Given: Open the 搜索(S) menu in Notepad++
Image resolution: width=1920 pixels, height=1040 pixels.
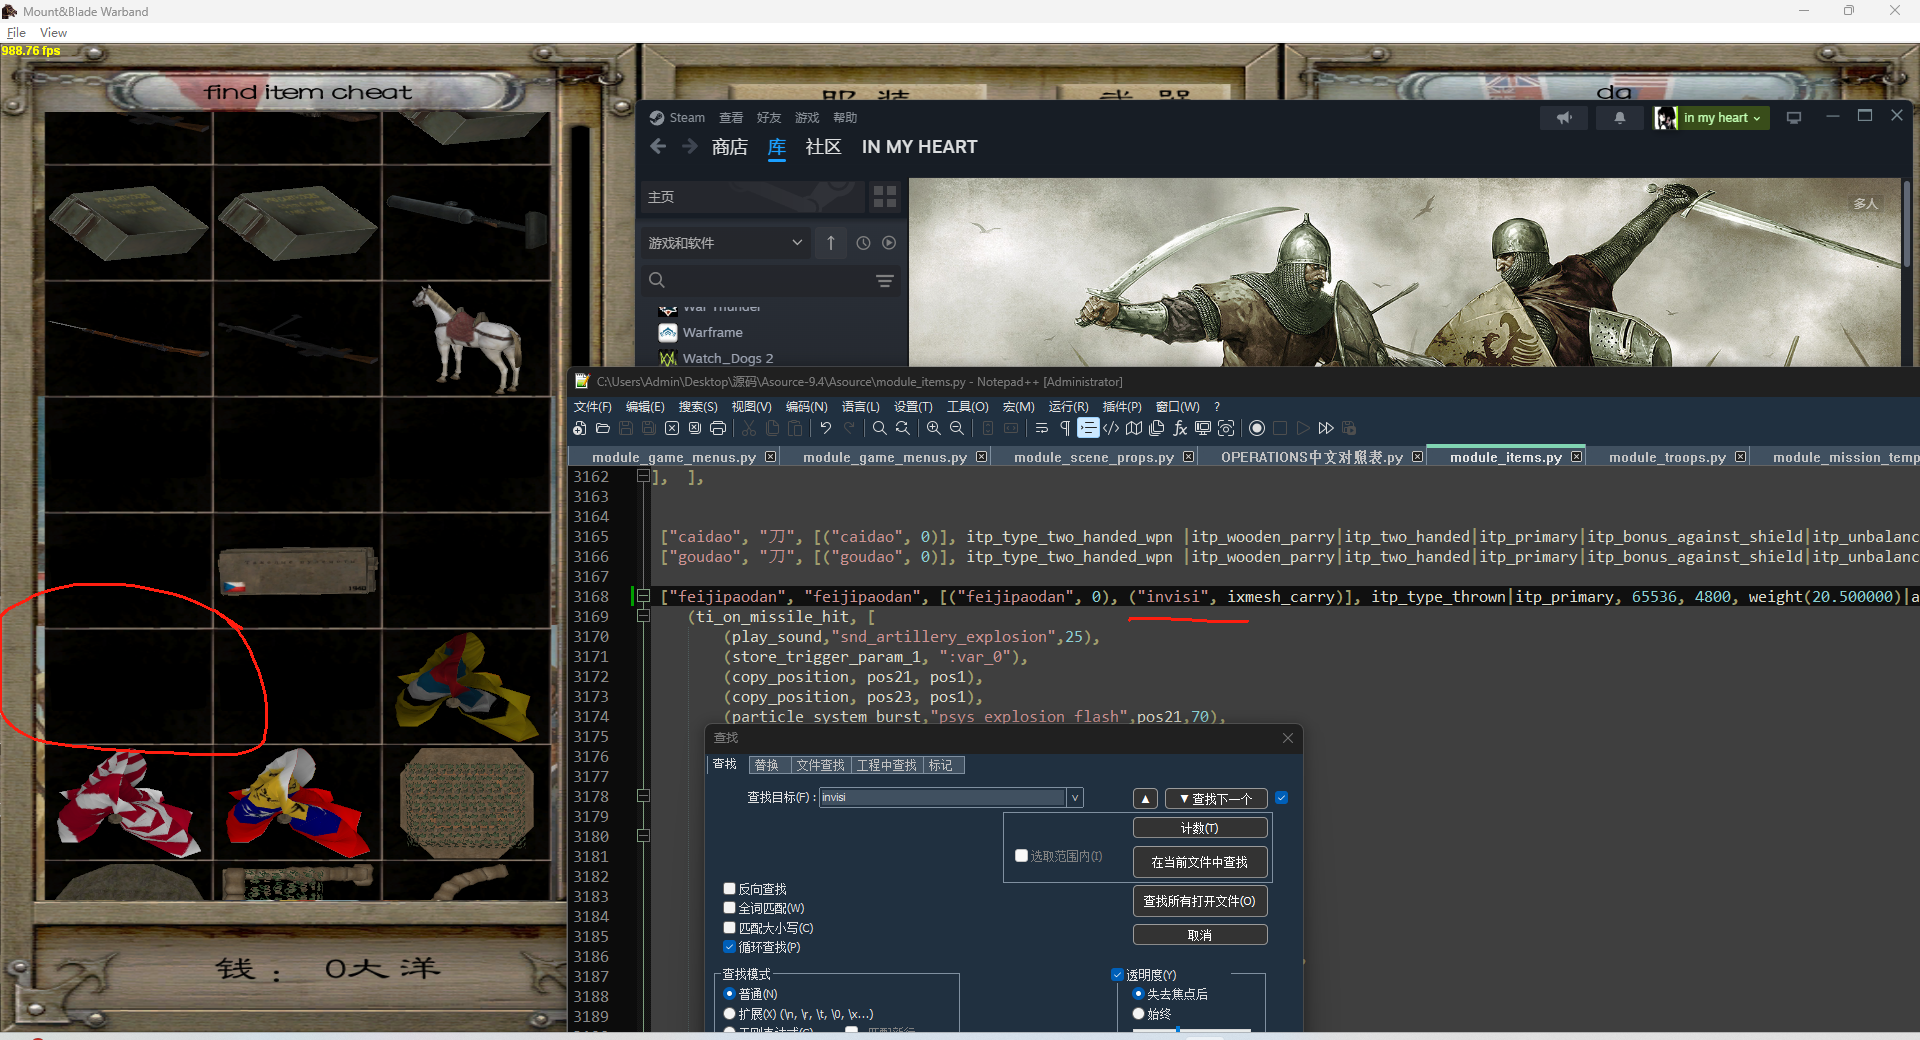Looking at the screenshot, I should pyautogui.click(x=698, y=407).
